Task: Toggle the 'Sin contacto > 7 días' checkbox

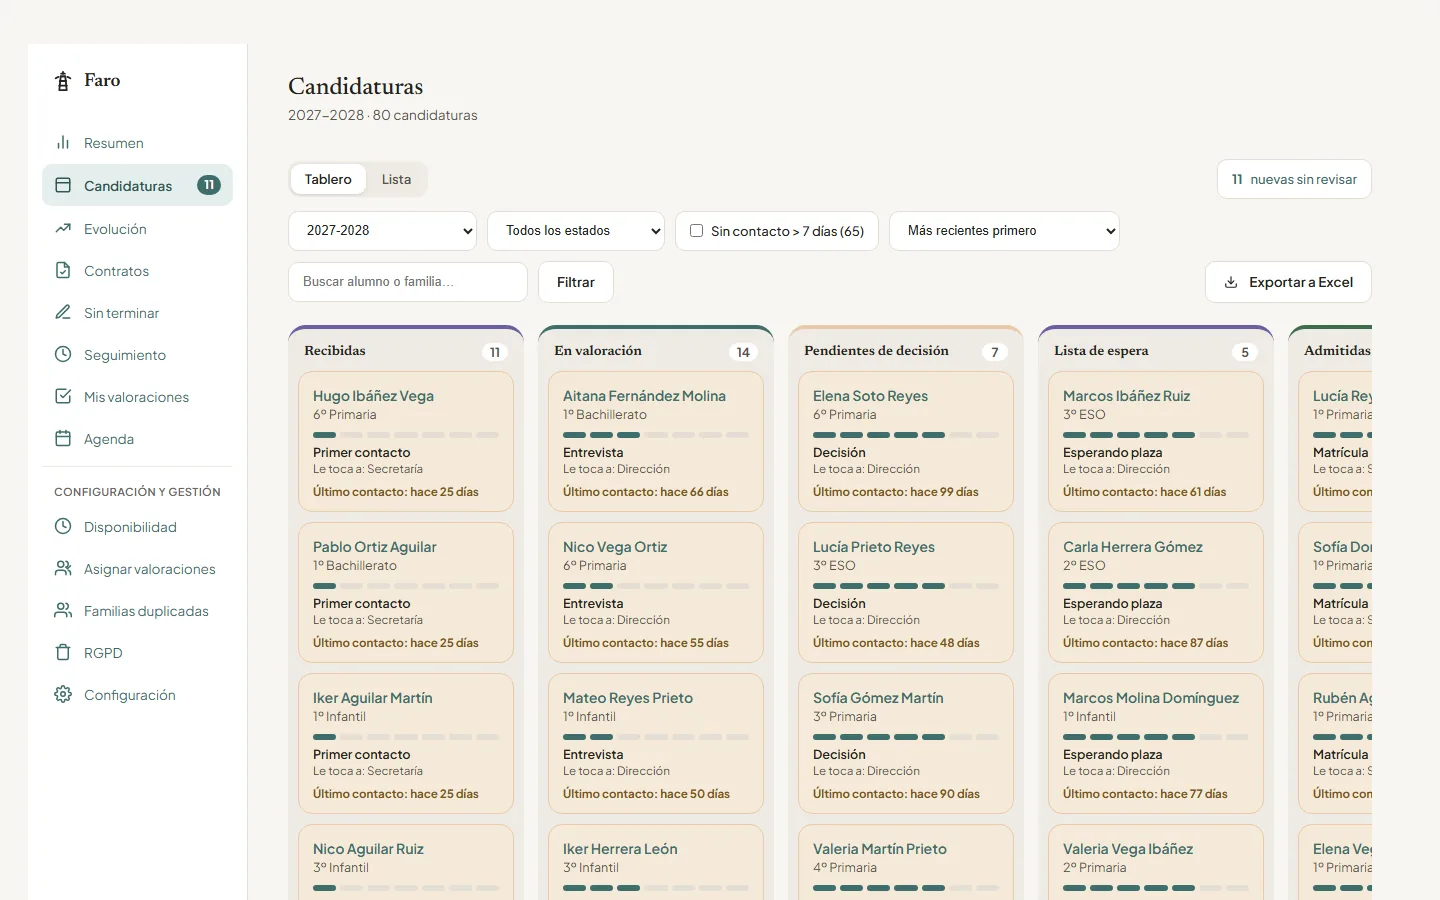Action: coord(697,231)
